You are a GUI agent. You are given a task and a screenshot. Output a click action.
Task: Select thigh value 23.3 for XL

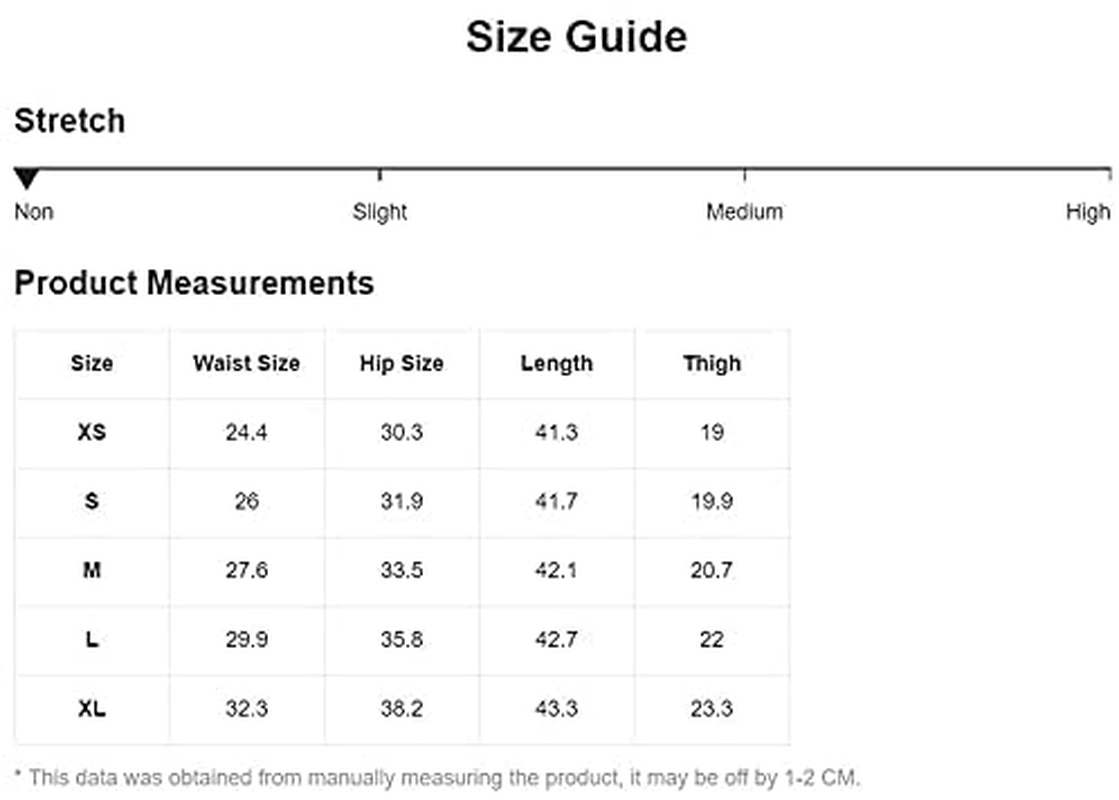[711, 709]
